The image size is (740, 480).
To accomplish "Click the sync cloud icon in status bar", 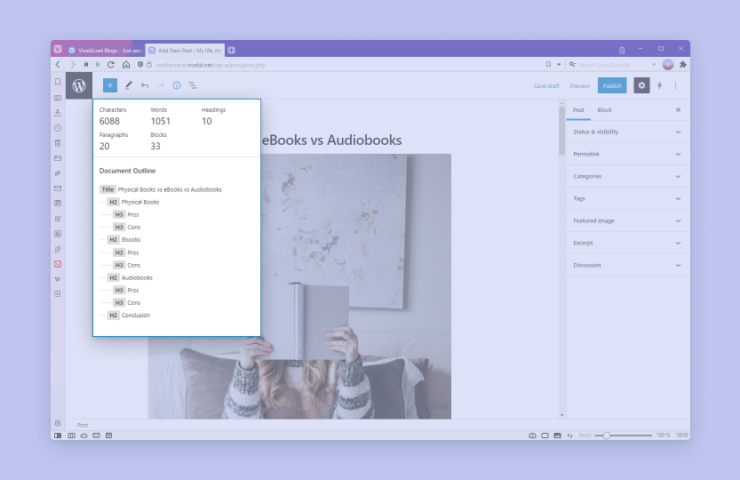I will pos(84,436).
